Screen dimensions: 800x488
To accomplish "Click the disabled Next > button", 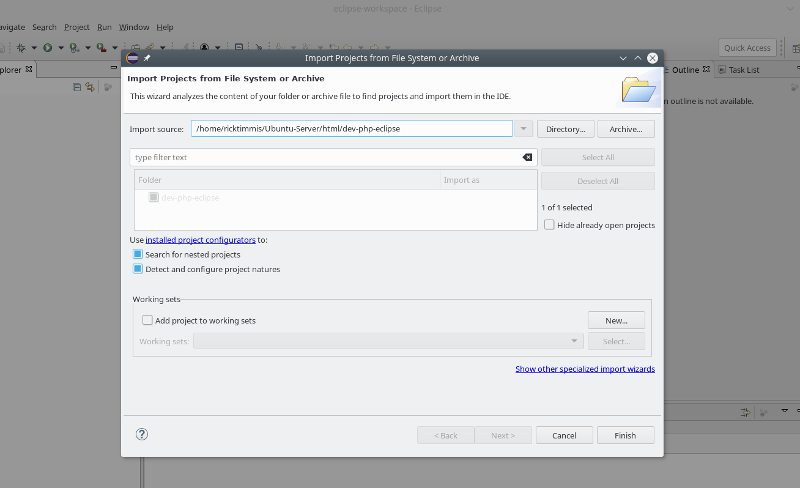I will [503, 435].
